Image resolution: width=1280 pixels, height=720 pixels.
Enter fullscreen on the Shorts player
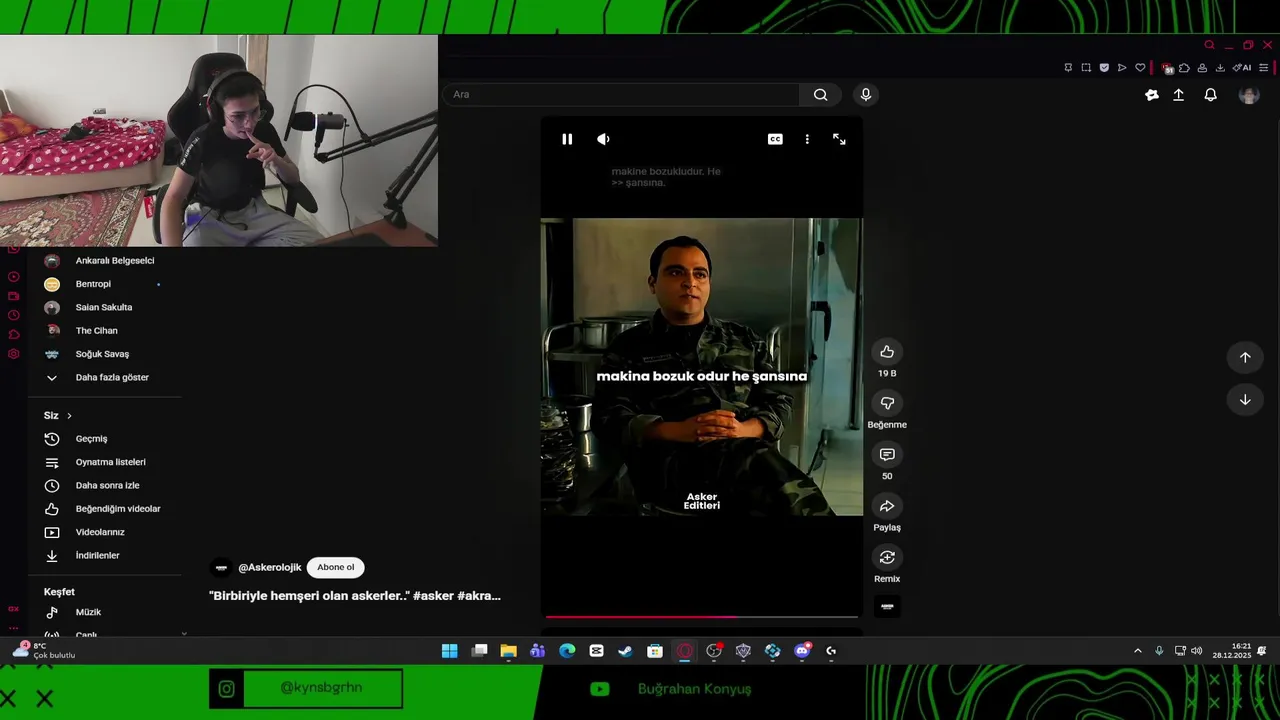(839, 139)
